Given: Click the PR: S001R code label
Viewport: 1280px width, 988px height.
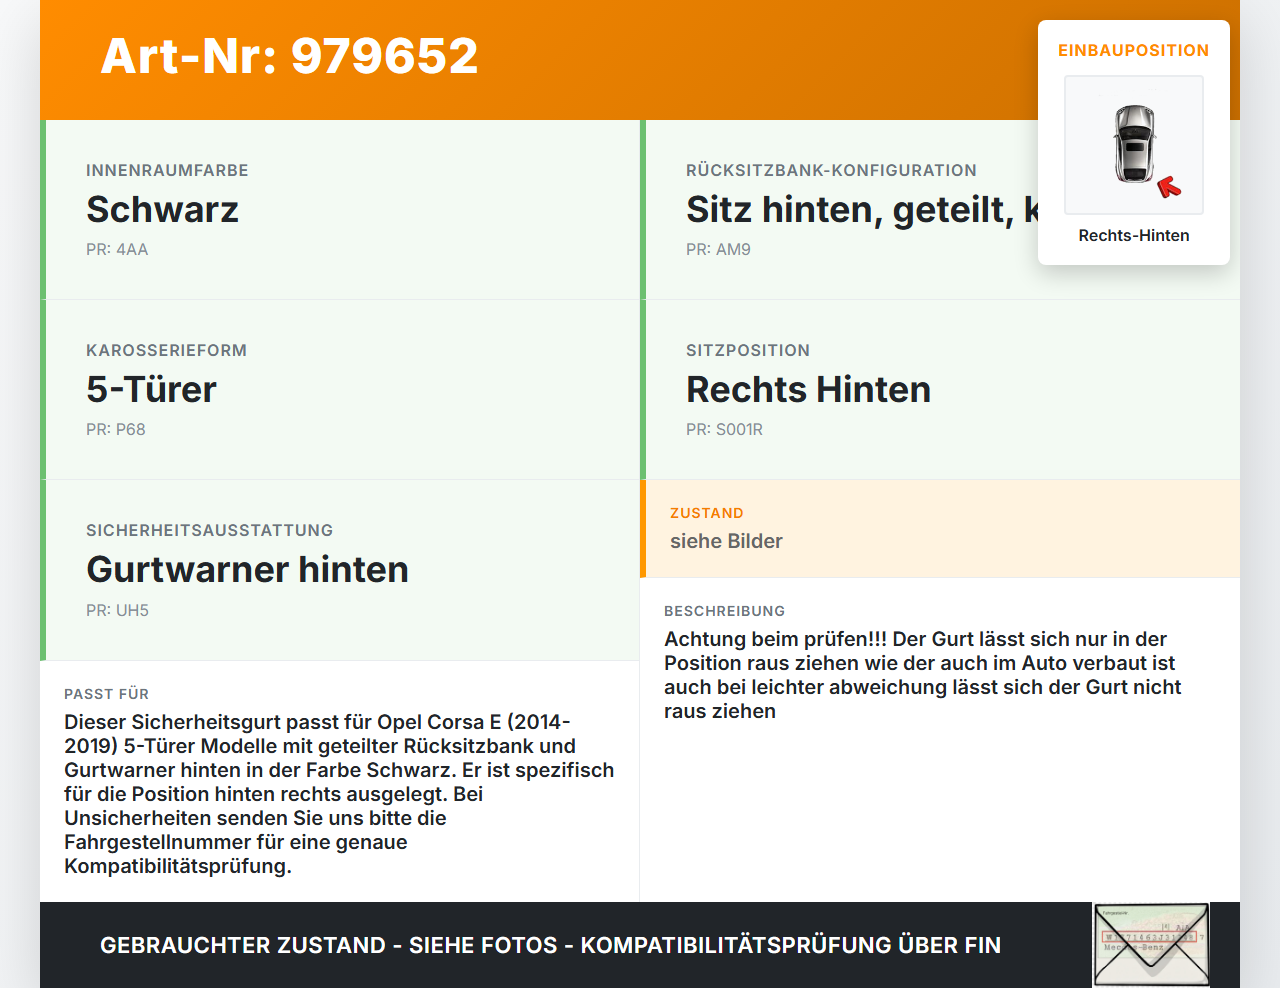Looking at the screenshot, I should click(x=723, y=429).
